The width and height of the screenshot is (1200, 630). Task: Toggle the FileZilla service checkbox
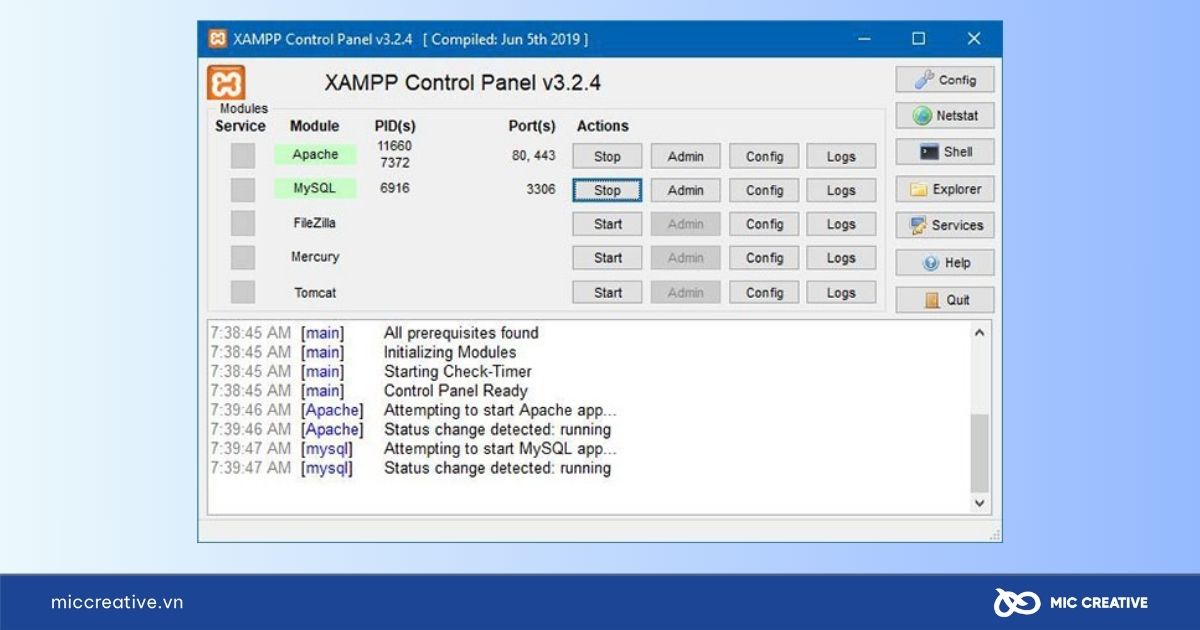tap(243, 223)
